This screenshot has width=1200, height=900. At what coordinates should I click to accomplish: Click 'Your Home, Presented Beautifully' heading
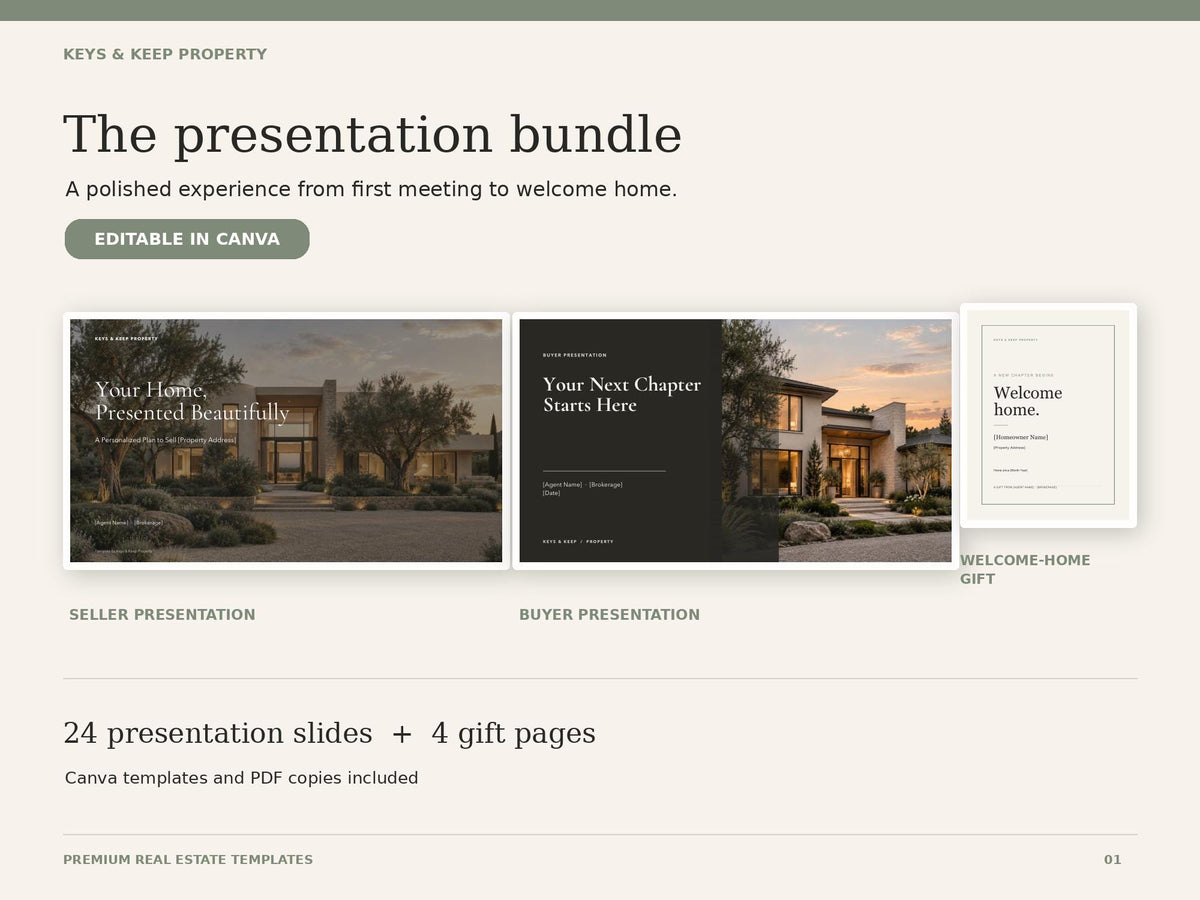[x=192, y=401]
